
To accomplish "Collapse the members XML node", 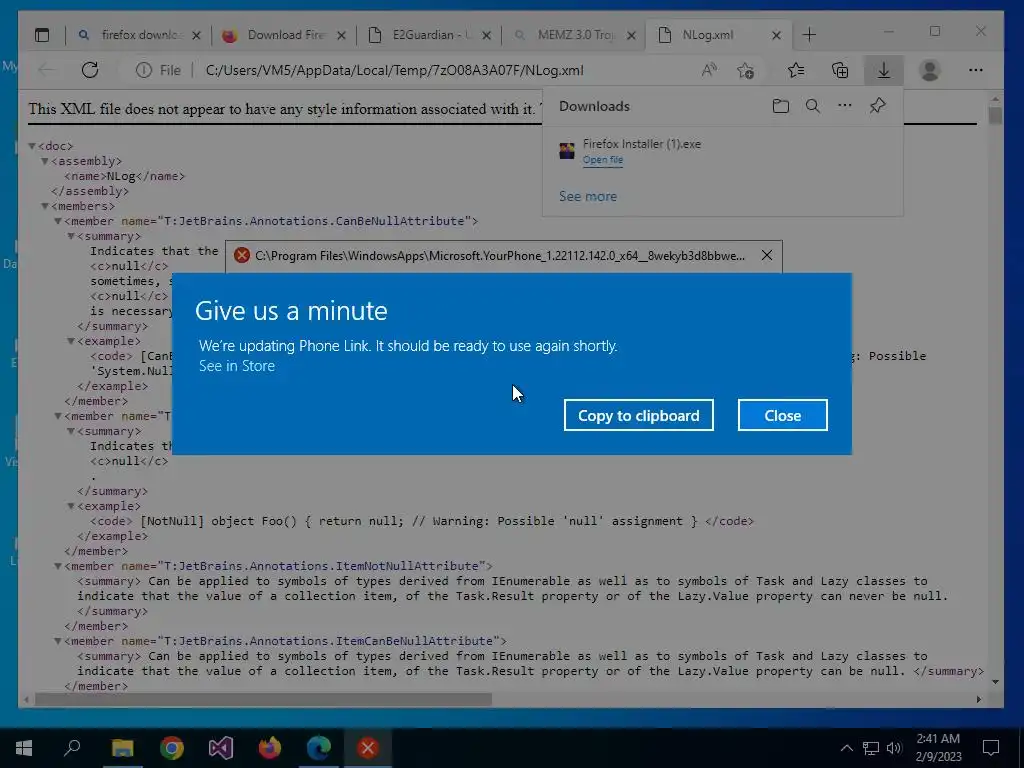I will tap(45, 206).
